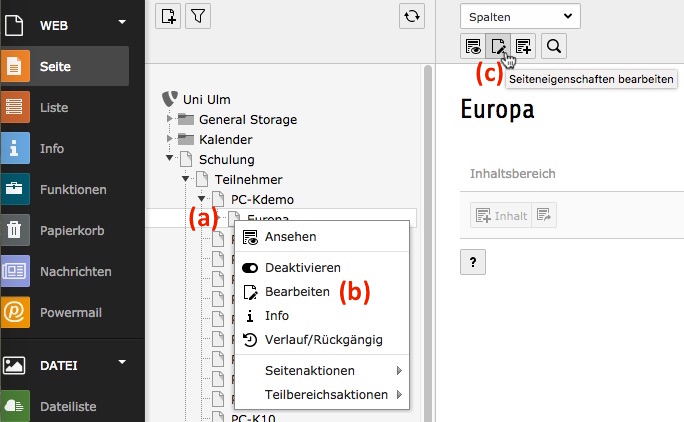Choose Info from context menu
The image size is (684, 422).
pyautogui.click(x=322, y=316)
